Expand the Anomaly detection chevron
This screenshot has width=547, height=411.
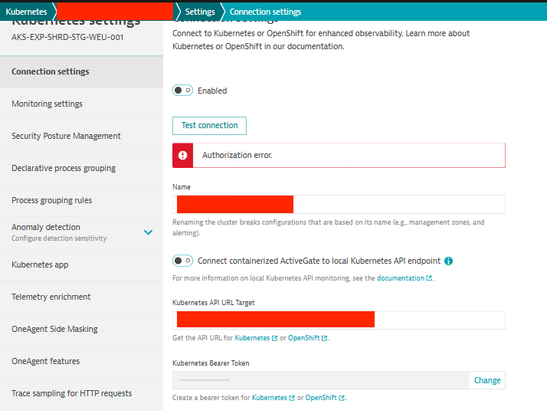click(148, 232)
